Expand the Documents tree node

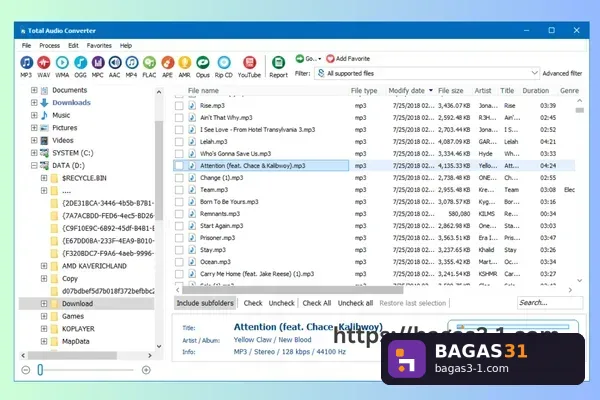pyautogui.click(x=34, y=90)
